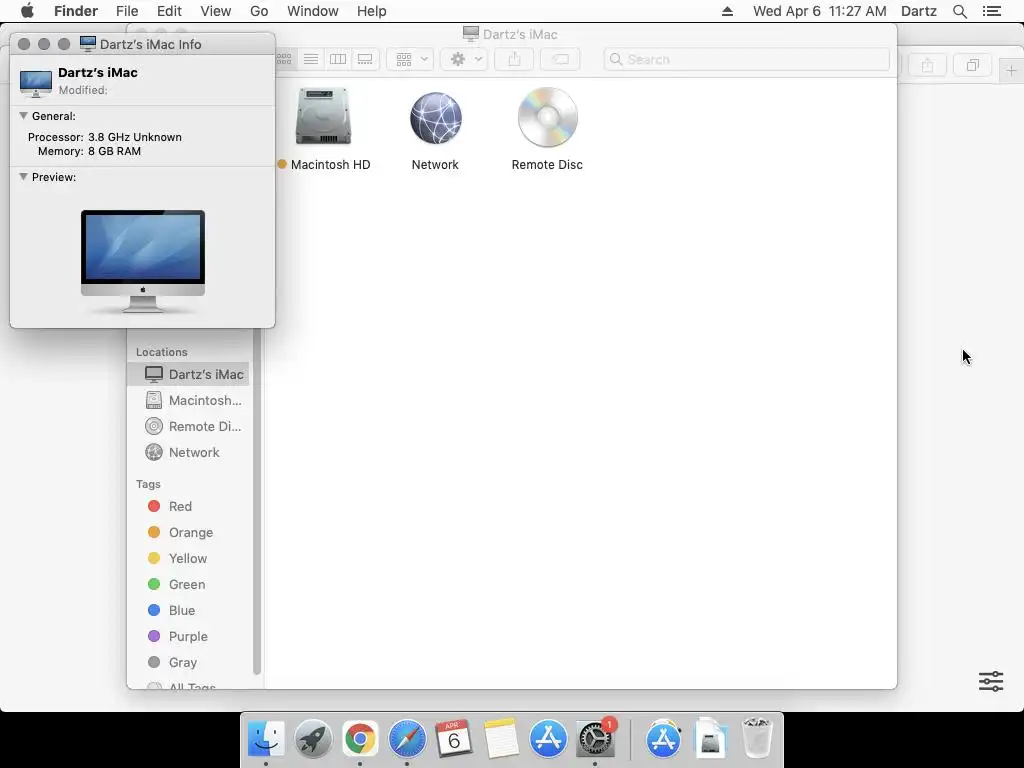
Task: Click the eject icon in menu bar
Action: [x=727, y=11]
